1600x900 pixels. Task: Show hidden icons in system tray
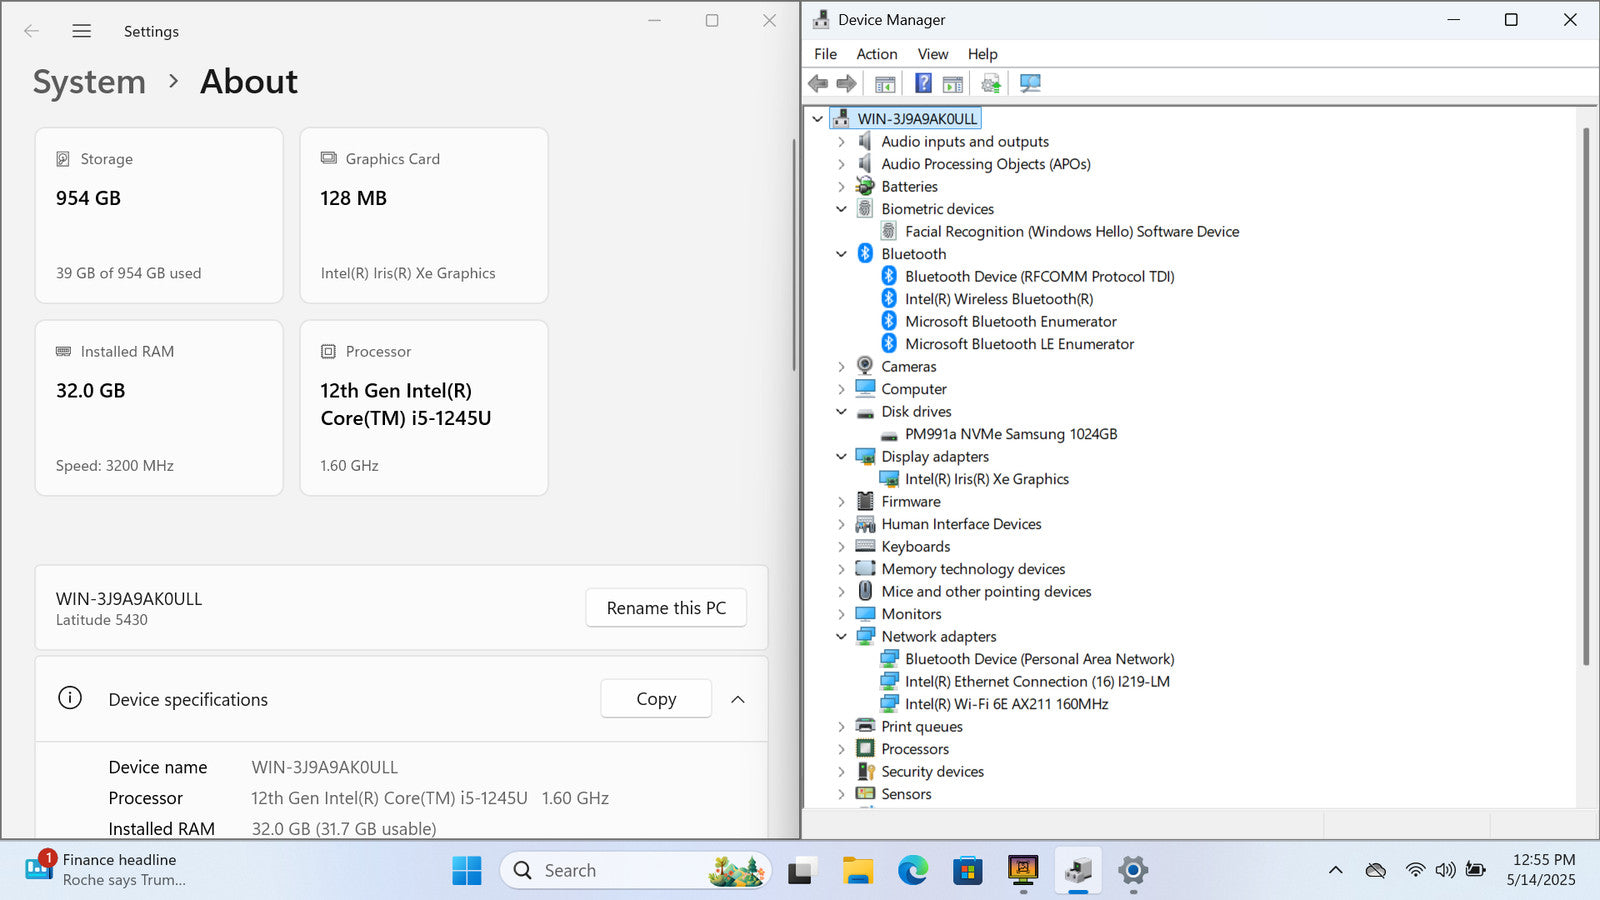(x=1335, y=870)
